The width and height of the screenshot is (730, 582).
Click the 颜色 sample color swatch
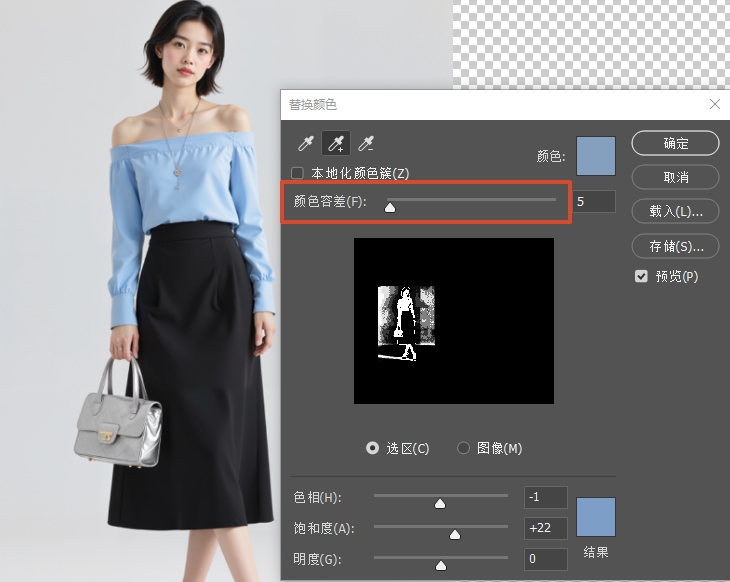(x=596, y=157)
